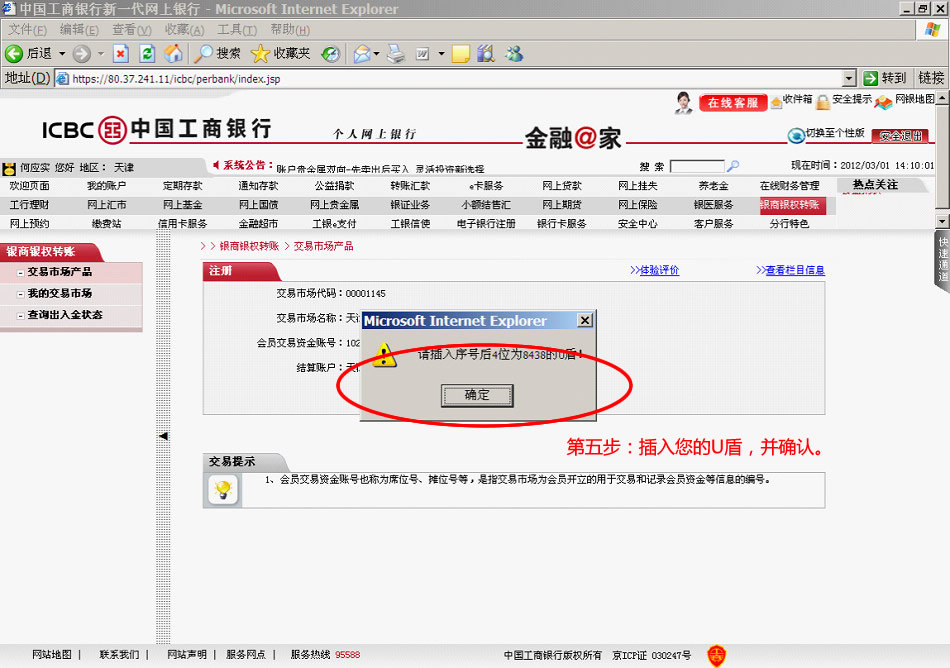Open the Edit icon dropdown arrow

(441, 54)
